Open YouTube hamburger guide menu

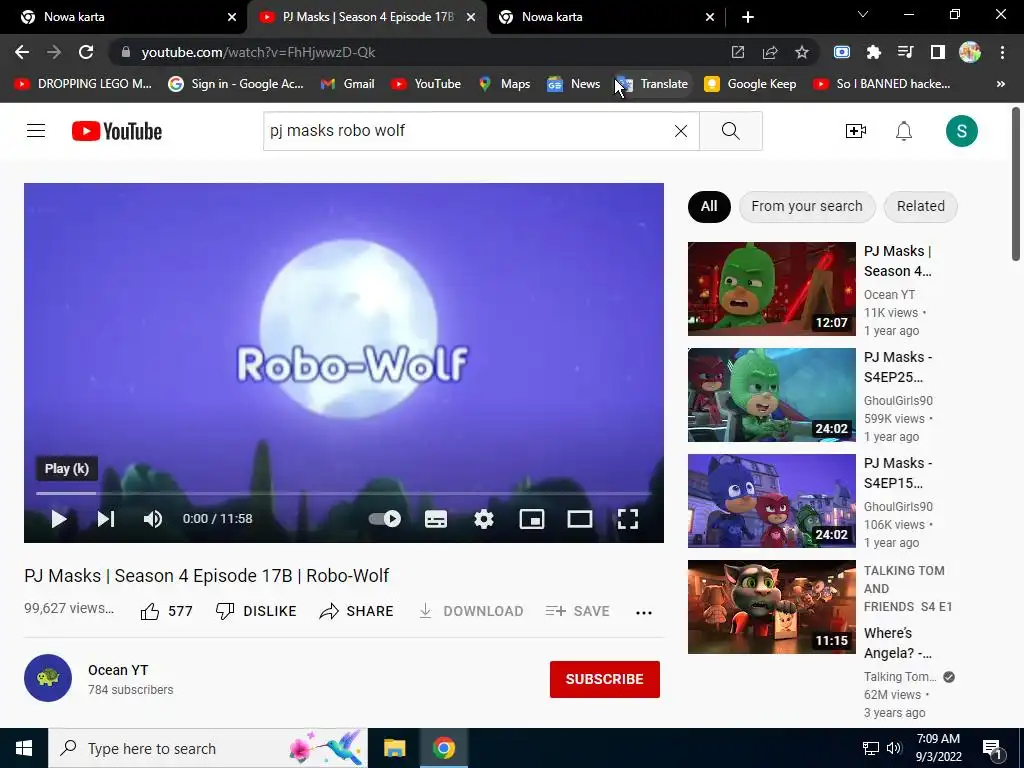tap(36, 131)
